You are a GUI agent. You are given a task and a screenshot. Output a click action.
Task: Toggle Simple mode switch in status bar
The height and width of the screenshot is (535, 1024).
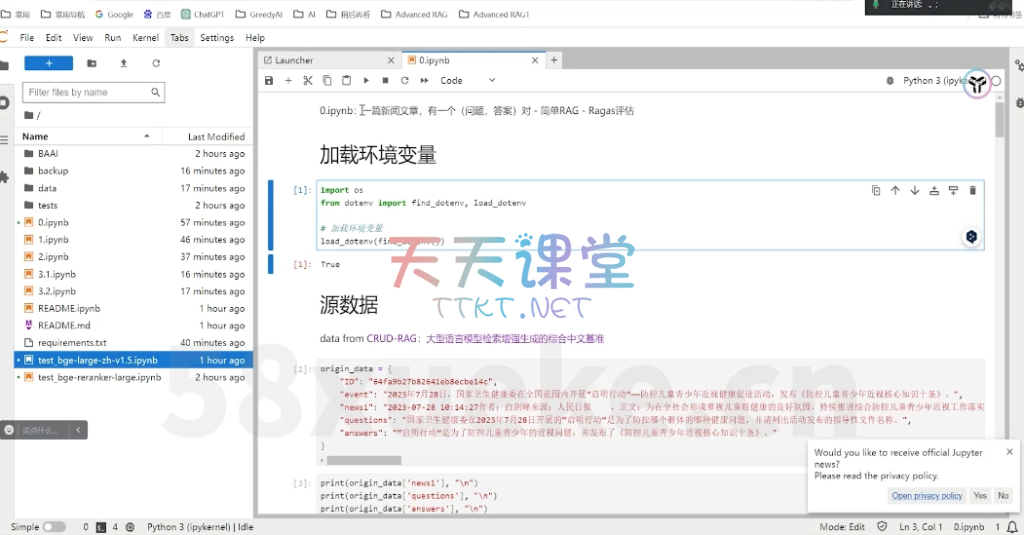pyautogui.click(x=54, y=526)
